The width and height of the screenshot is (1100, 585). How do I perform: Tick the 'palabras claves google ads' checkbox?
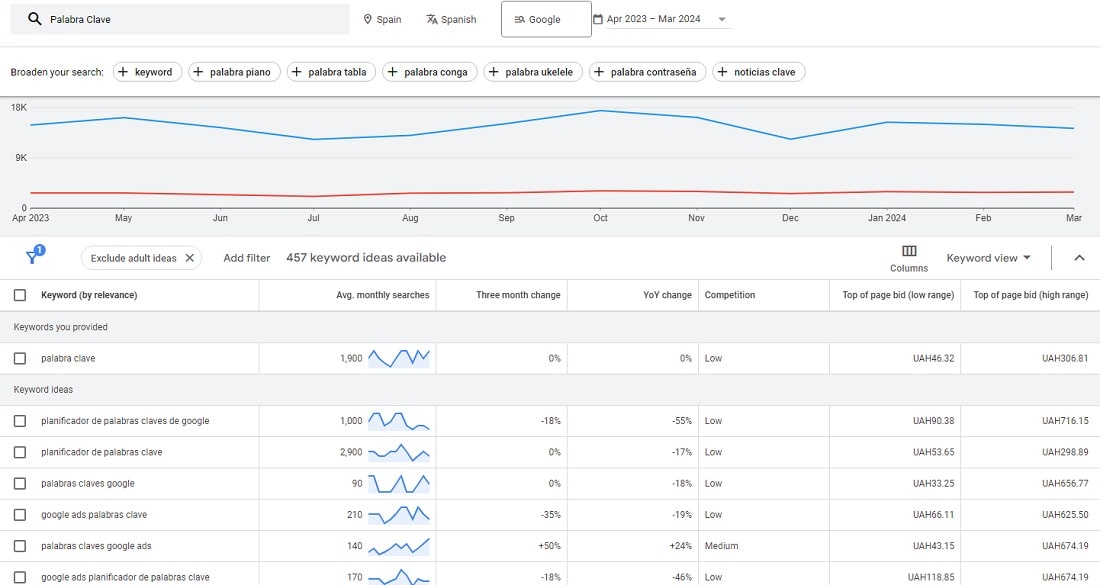click(20, 546)
